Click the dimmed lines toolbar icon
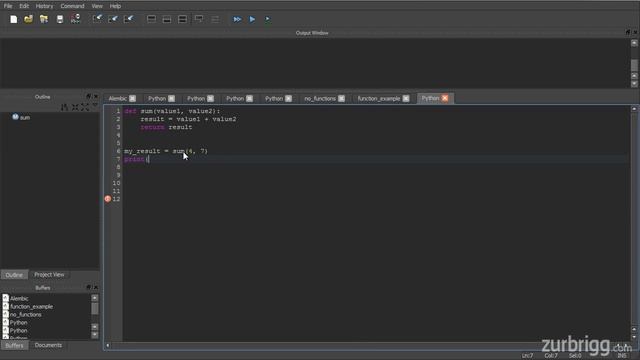The image size is (640, 360). pos(215,19)
